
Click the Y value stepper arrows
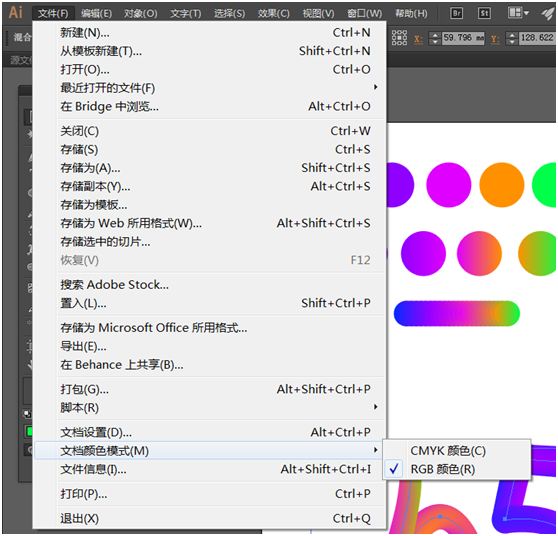(512, 38)
